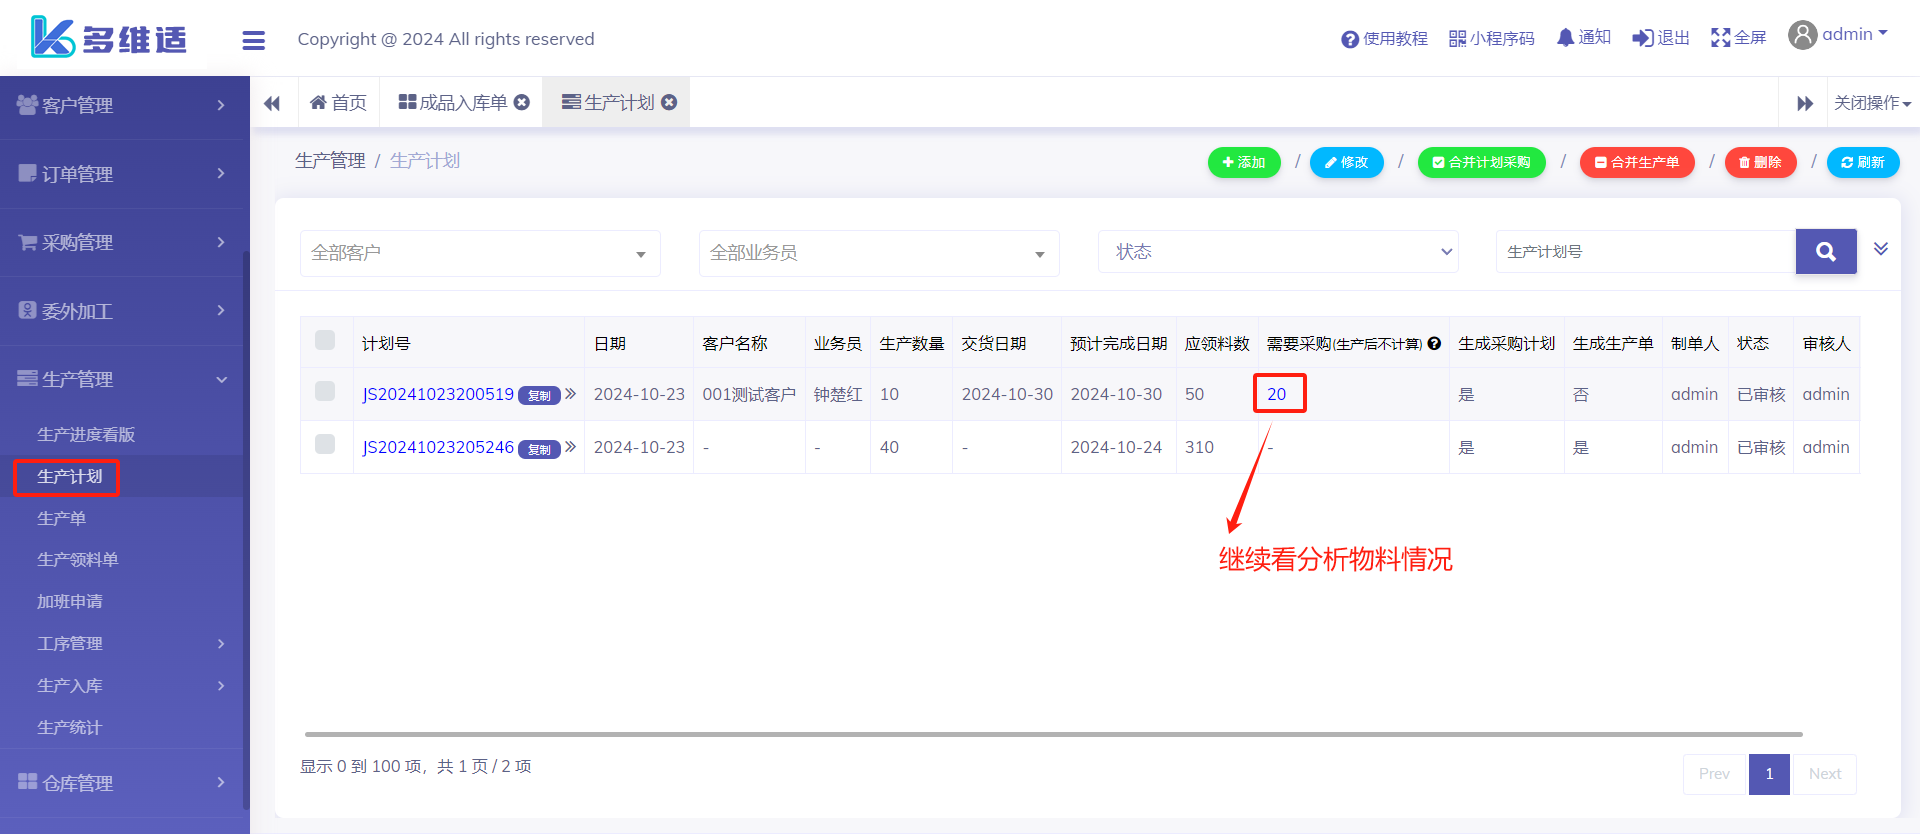The image size is (1920, 834).
Task: Toggle the select-all checkbox in the table header
Action: 325,340
